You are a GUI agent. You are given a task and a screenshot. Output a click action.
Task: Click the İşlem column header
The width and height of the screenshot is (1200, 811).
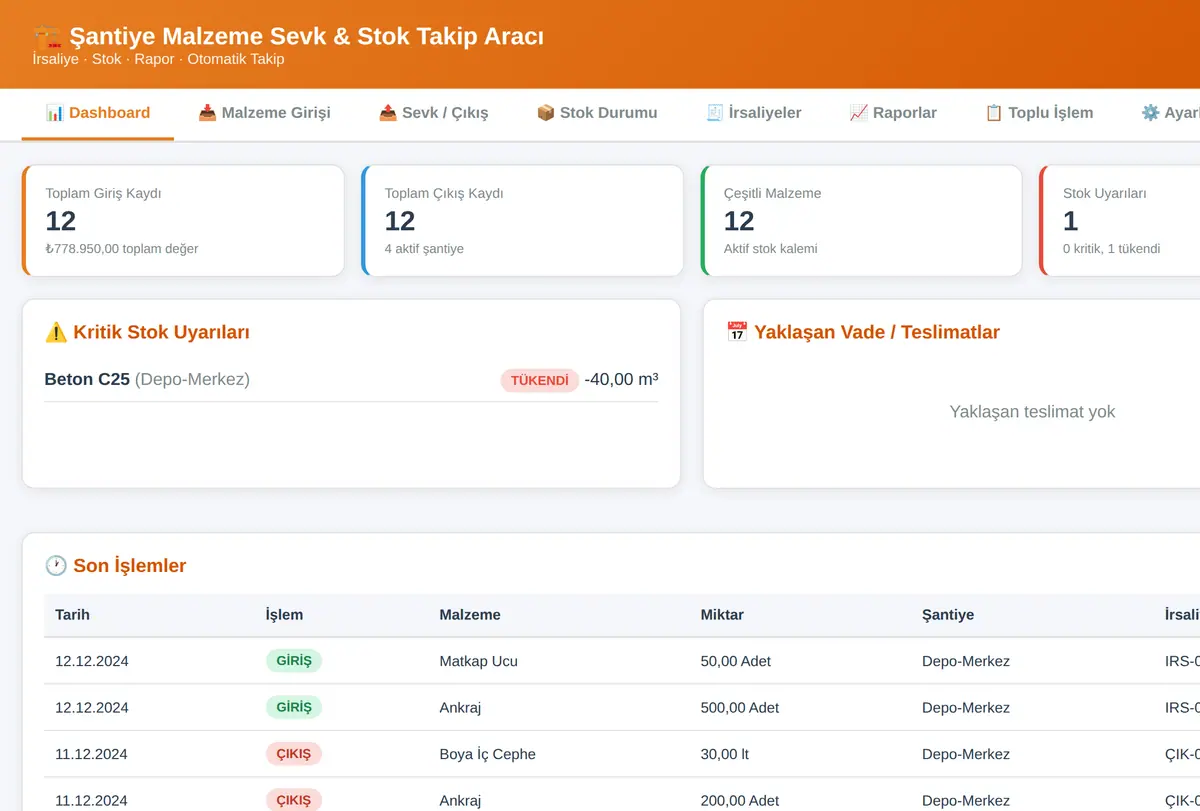click(284, 615)
